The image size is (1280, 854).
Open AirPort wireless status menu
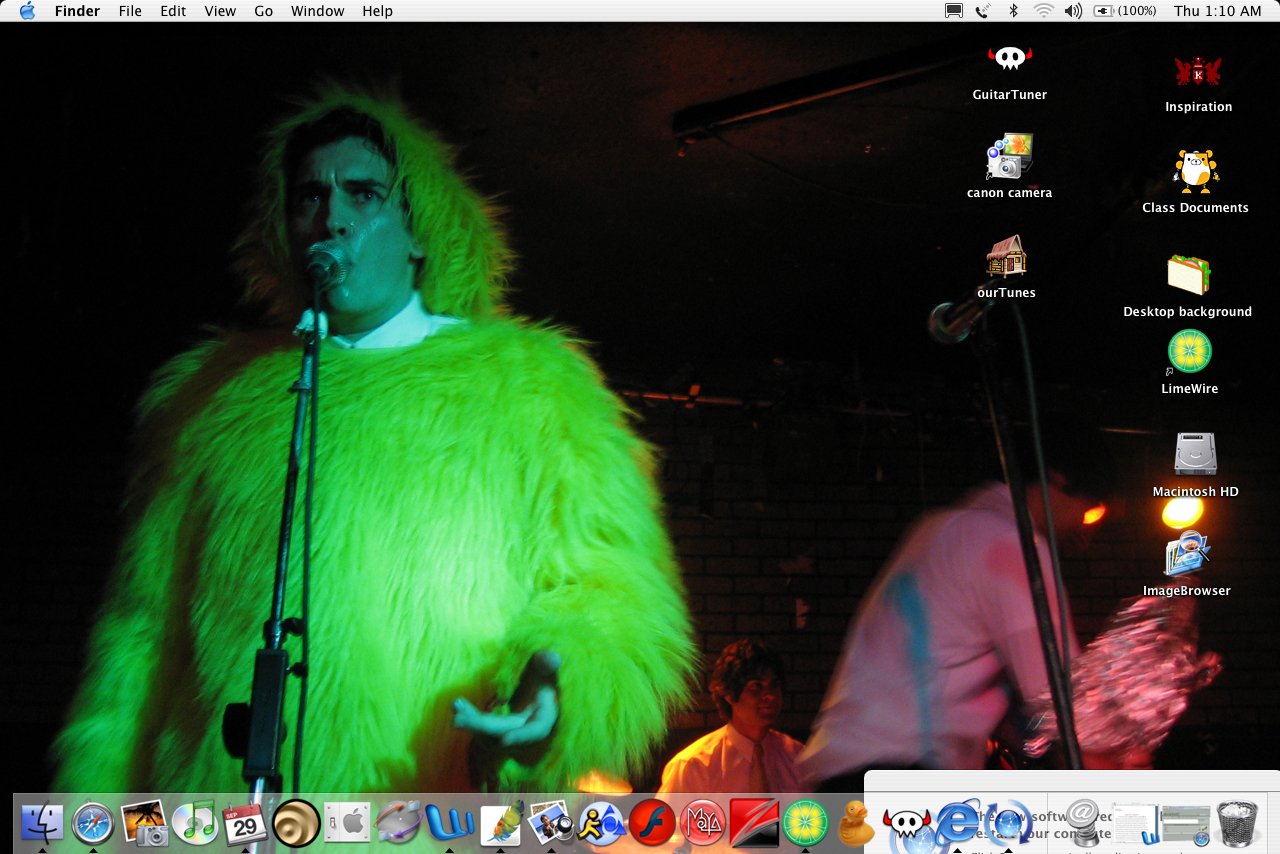point(1043,11)
